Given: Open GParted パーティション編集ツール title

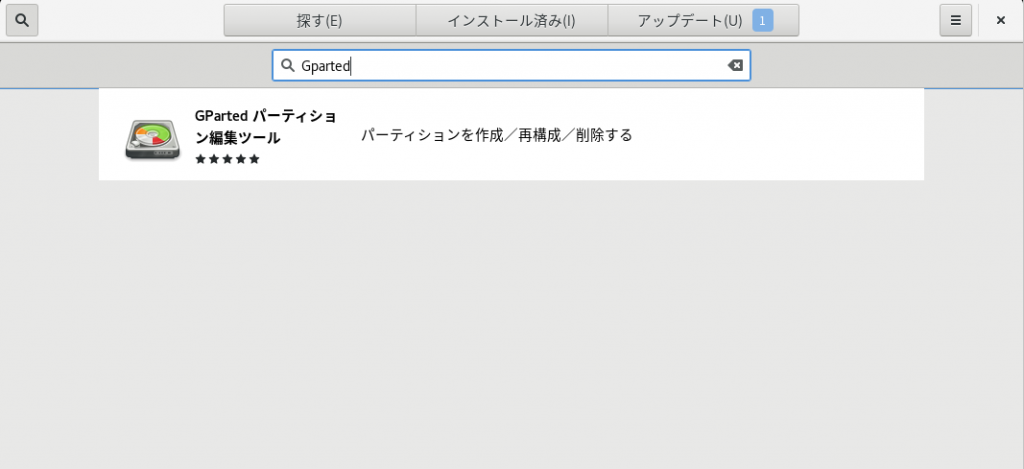Looking at the screenshot, I should pos(265,126).
